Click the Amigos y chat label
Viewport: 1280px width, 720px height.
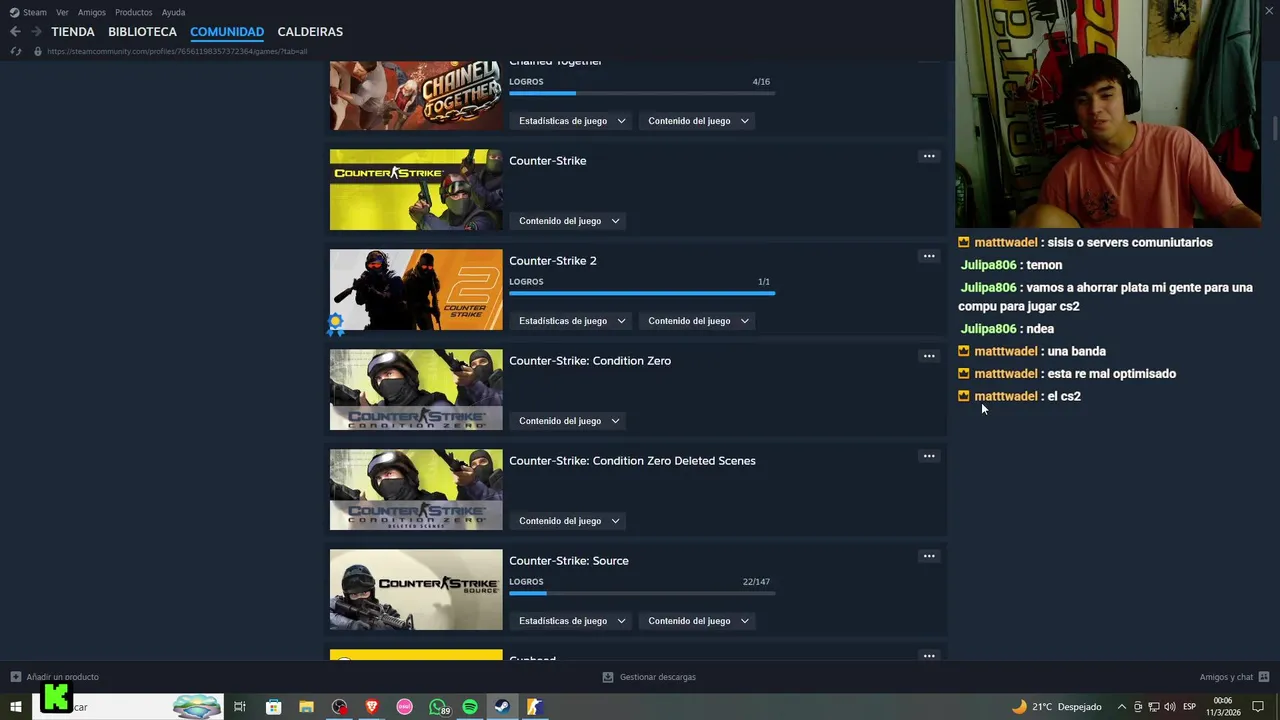[1226, 677]
